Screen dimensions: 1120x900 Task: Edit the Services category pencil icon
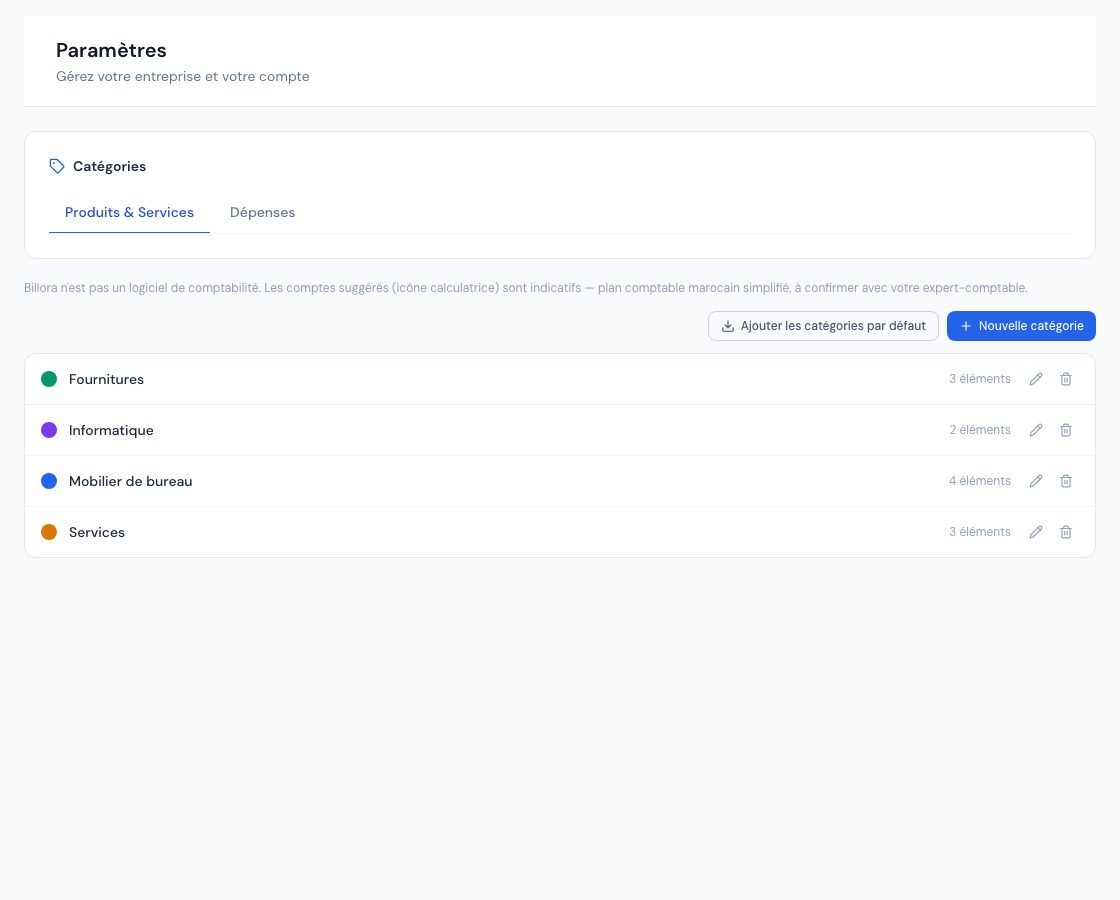[x=1036, y=532]
